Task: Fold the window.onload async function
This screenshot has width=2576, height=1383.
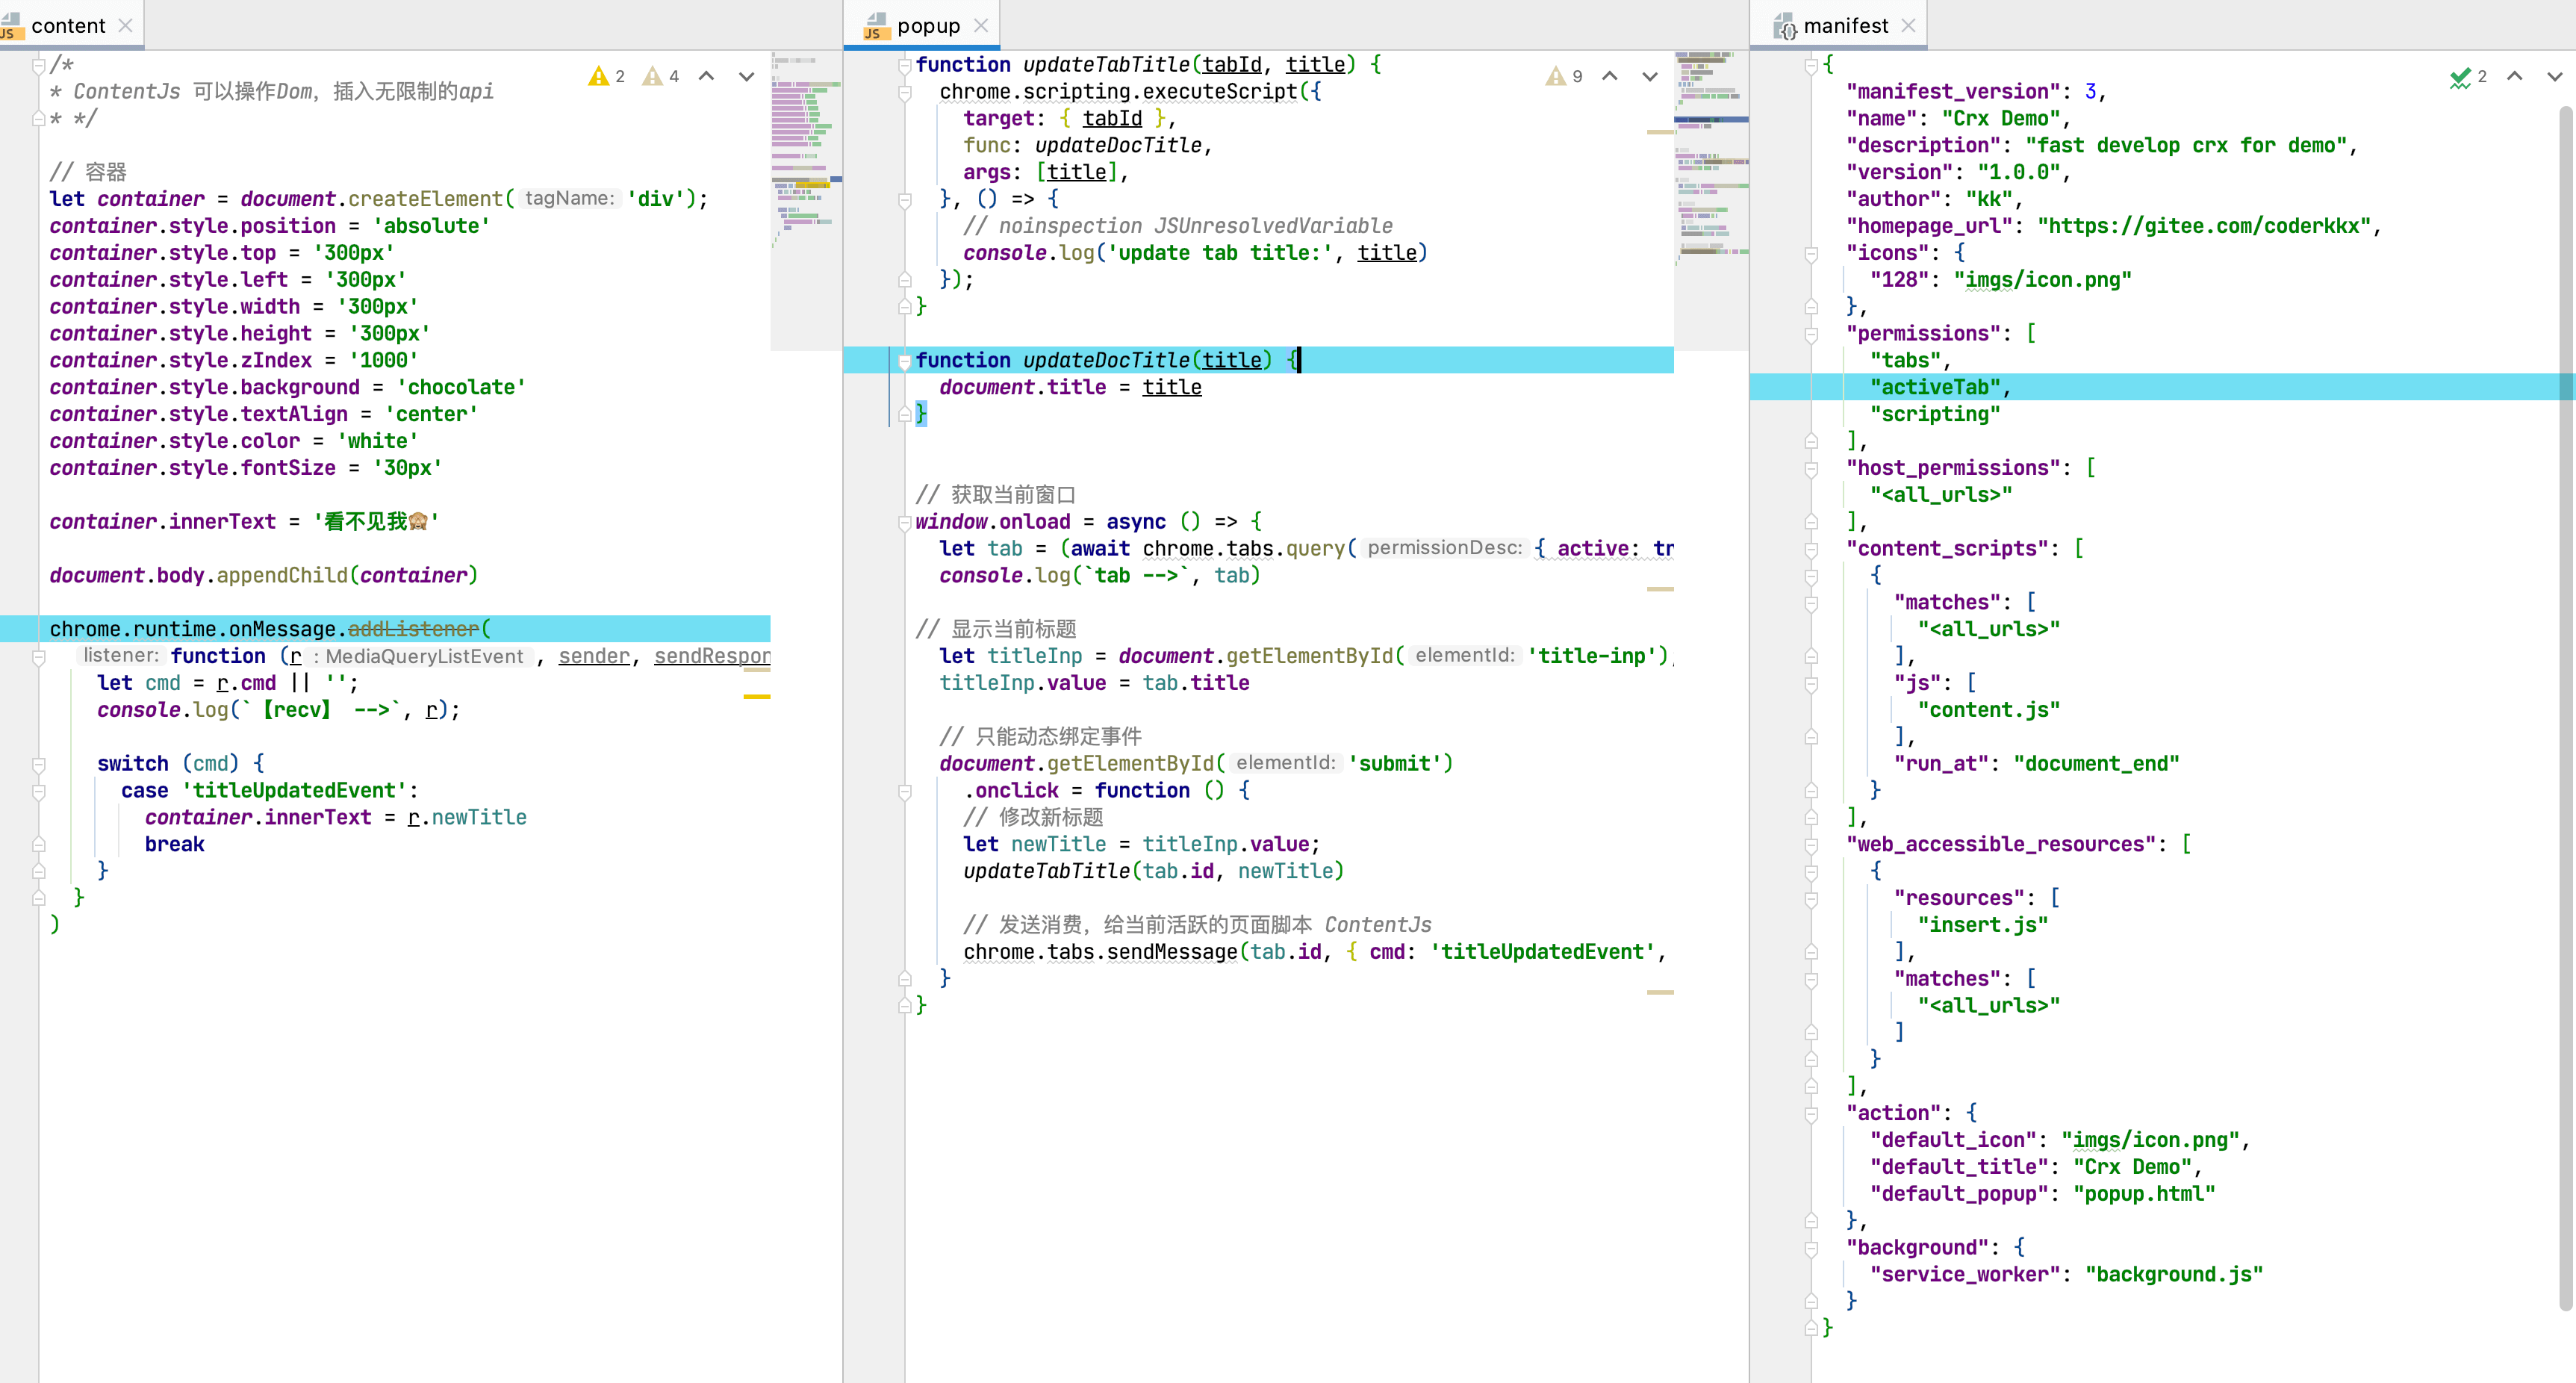Action: [904, 522]
